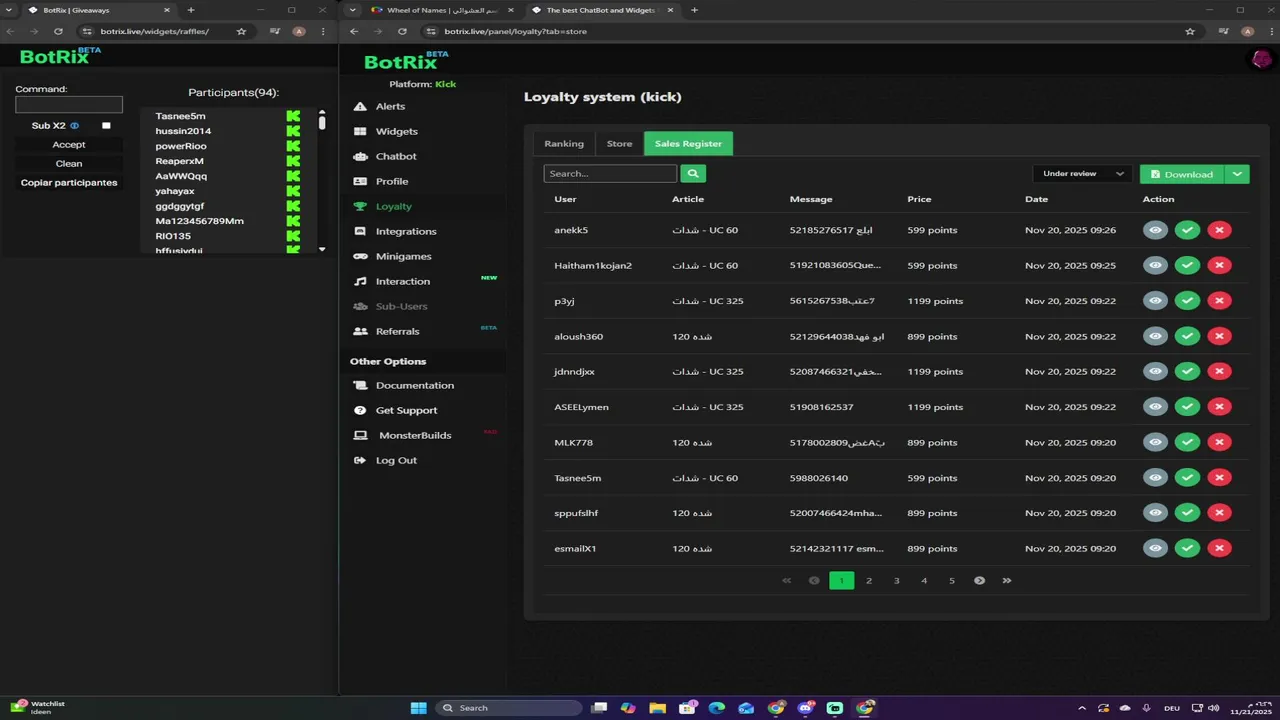Click Copiar participantes button
Screen dimensions: 1280x720
click(x=69, y=183)
